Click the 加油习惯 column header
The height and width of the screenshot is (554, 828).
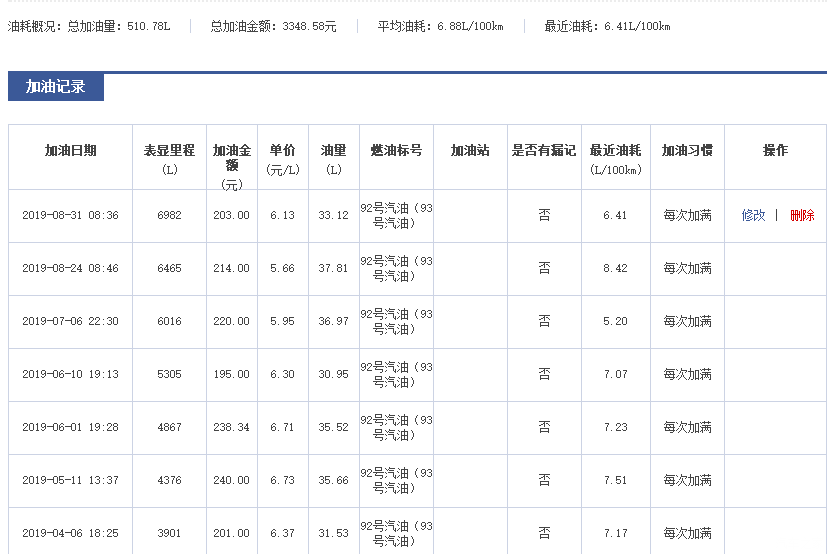click(x=687, y=150)
